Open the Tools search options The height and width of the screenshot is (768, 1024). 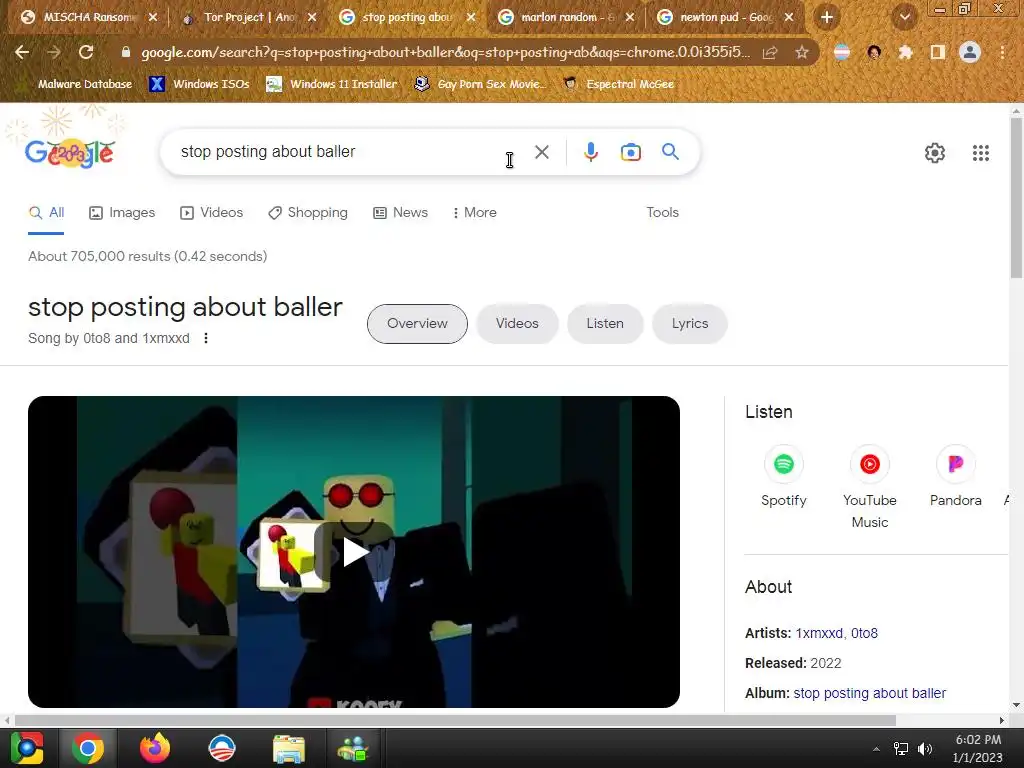(662, 212)
